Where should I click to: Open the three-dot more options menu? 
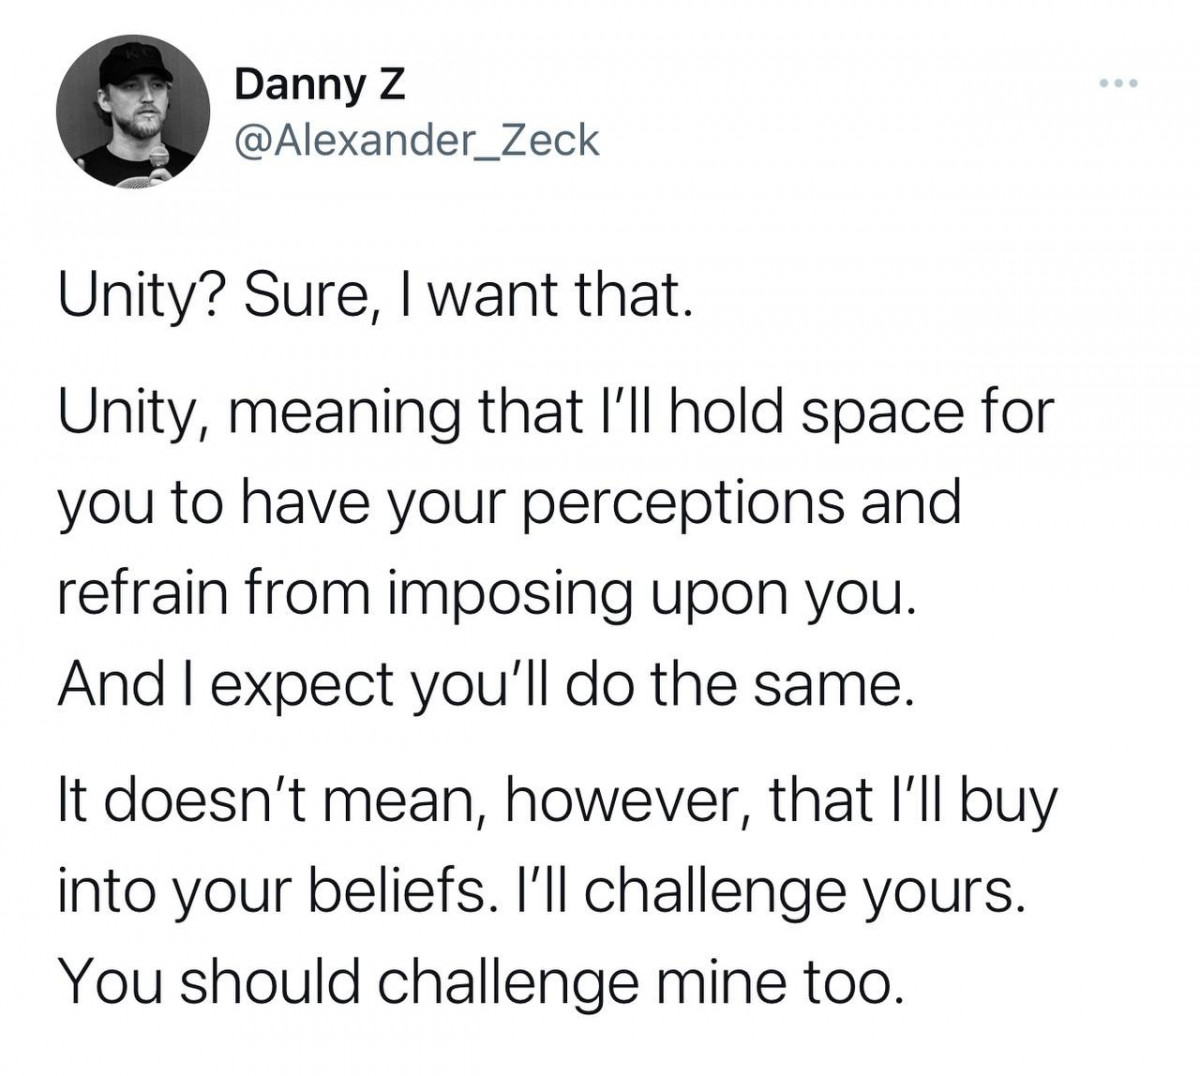coord(1119,83)
